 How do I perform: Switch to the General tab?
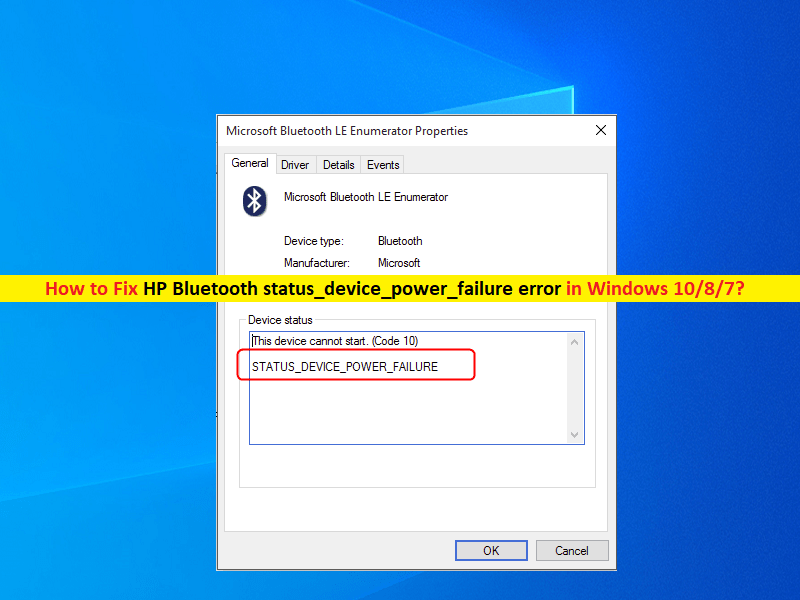250,163
